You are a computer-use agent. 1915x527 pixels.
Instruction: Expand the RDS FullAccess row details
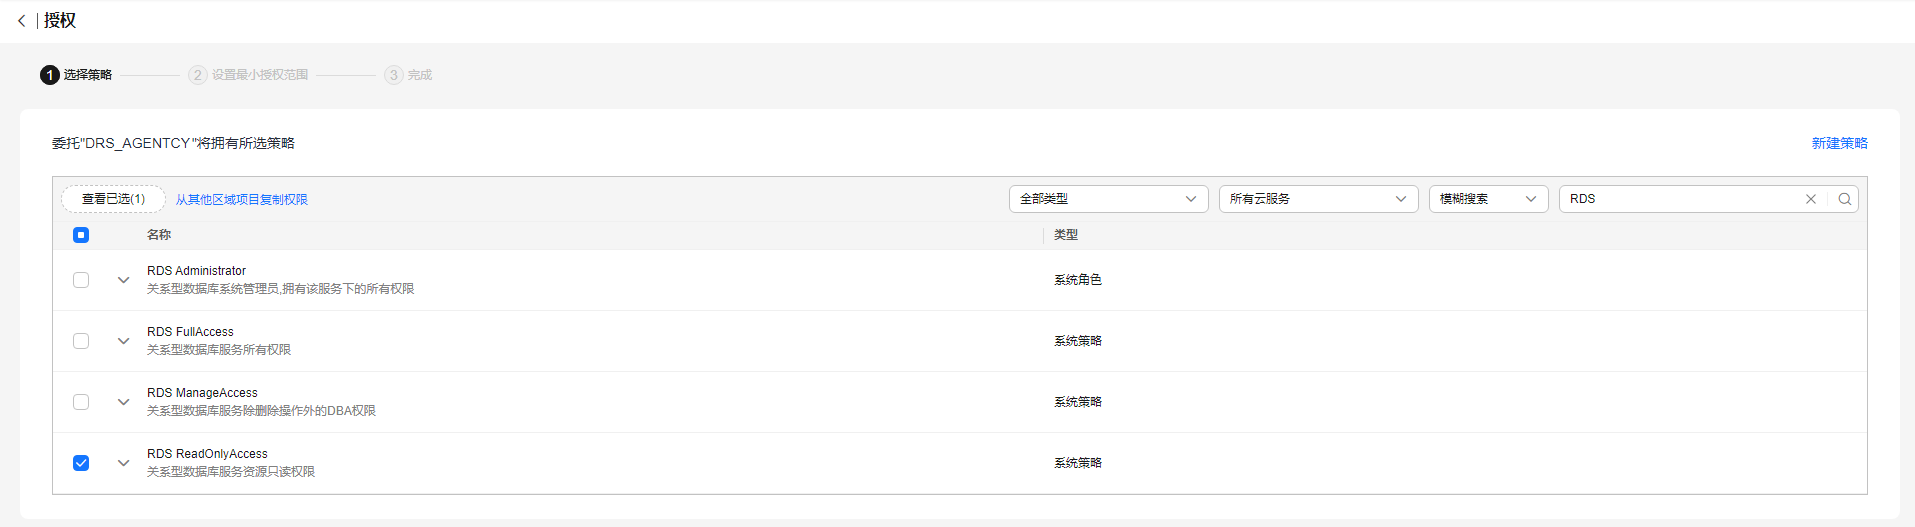point(123,341)
